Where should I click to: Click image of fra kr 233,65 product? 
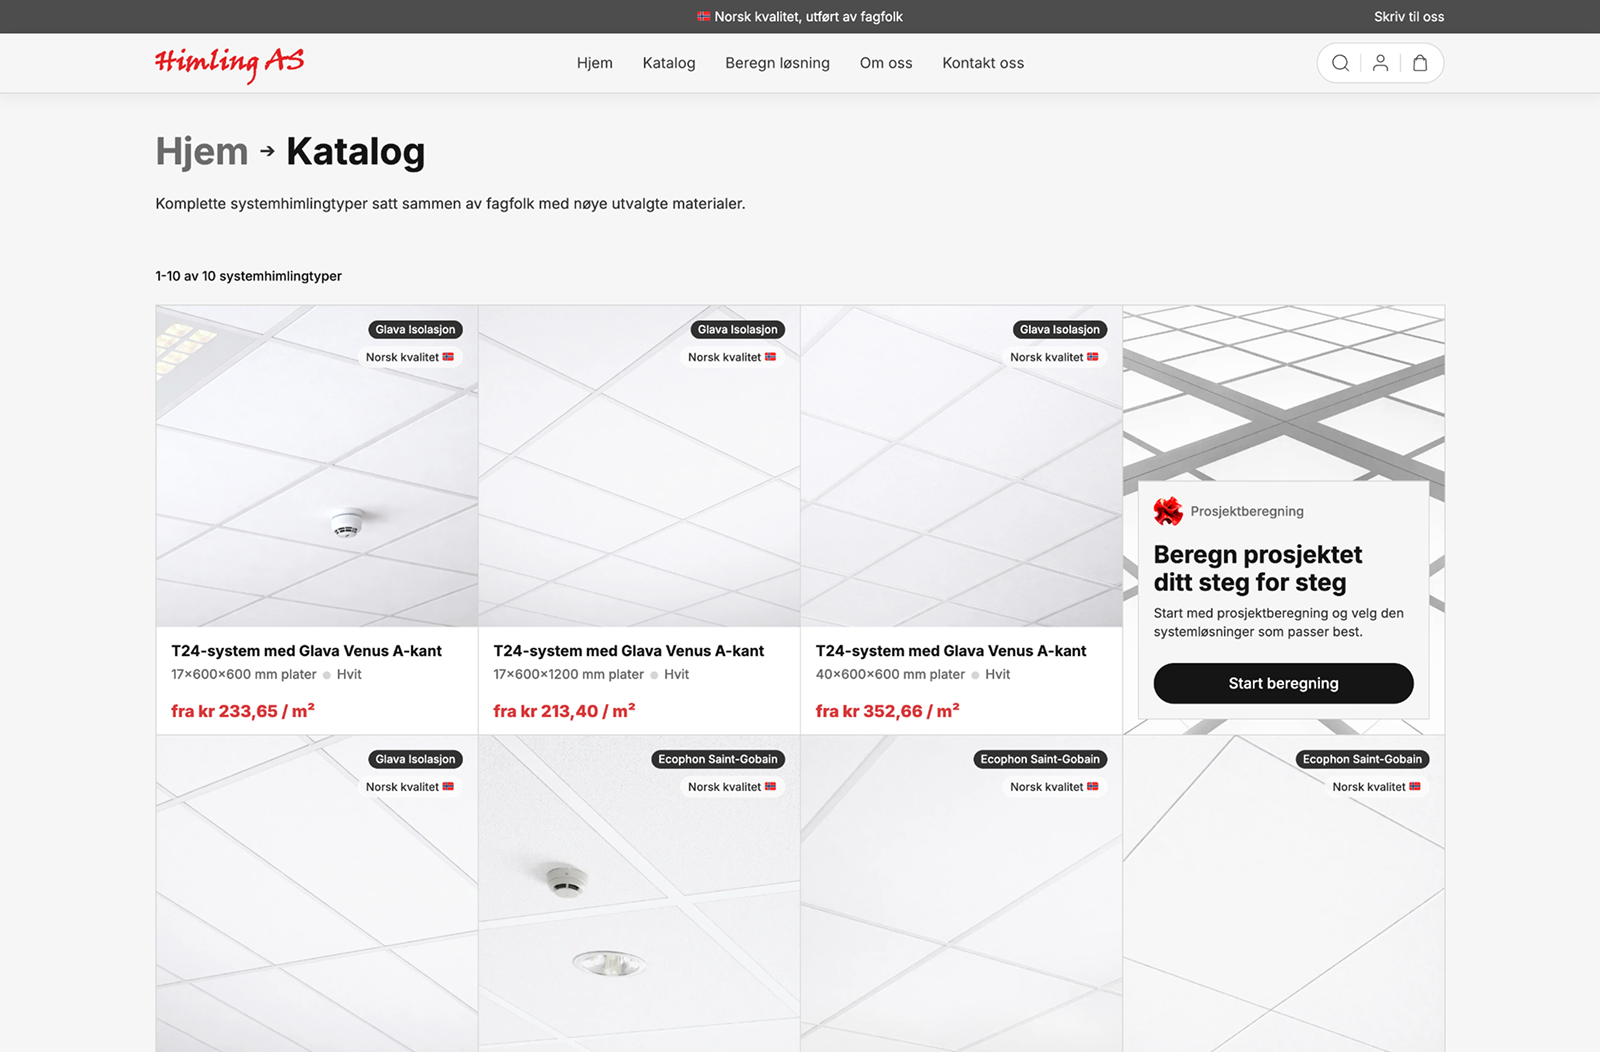click(317, 466)
